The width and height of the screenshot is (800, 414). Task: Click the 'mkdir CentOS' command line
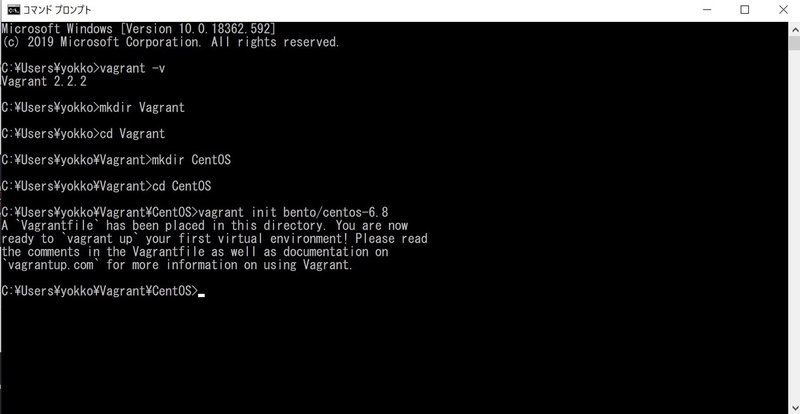[116, 160]
